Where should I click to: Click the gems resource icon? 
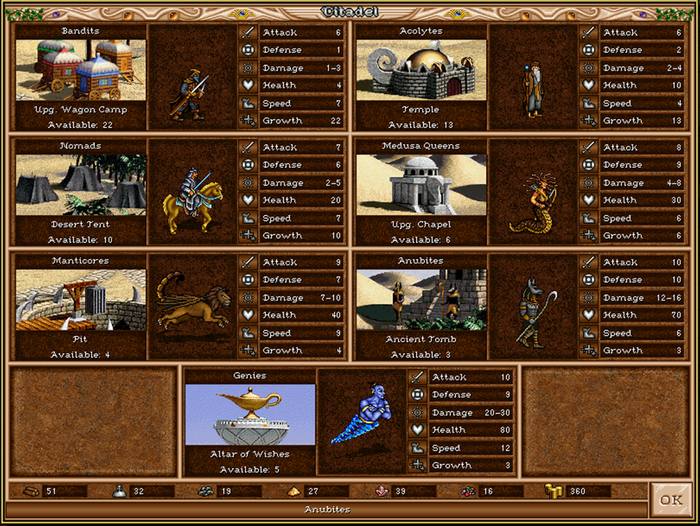468,491
